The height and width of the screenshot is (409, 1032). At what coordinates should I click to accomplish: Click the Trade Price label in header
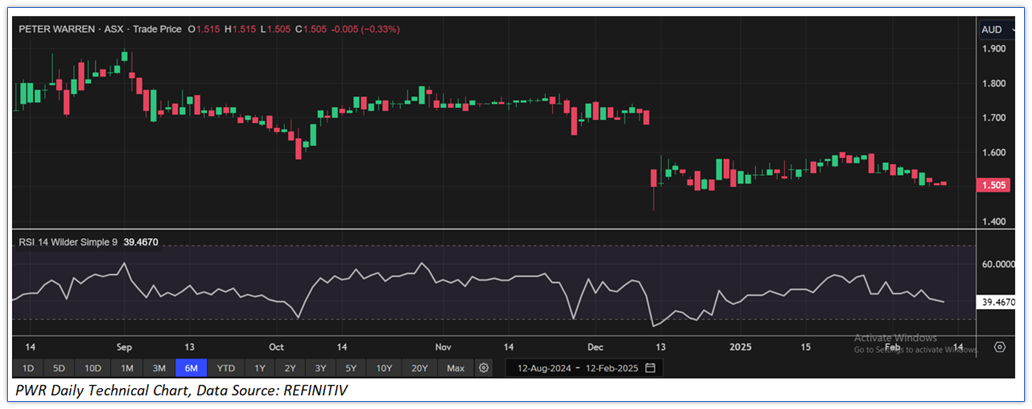tap(157, 30)
